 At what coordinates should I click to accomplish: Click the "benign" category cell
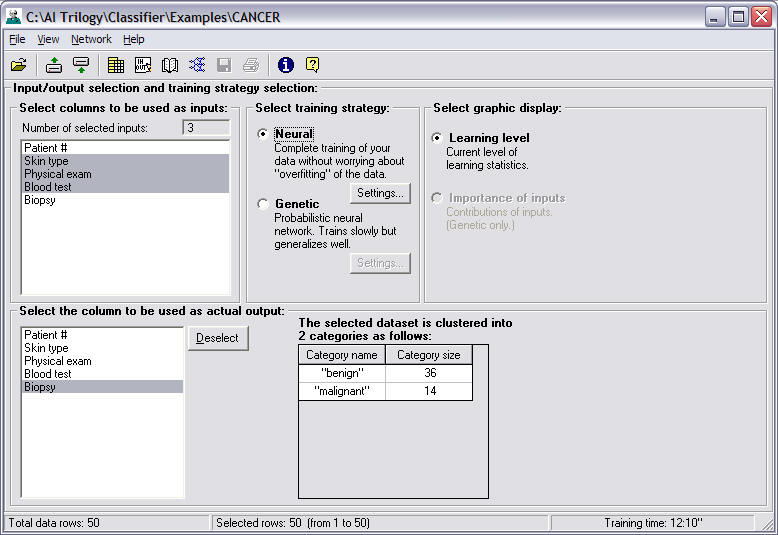pos(342,373)
